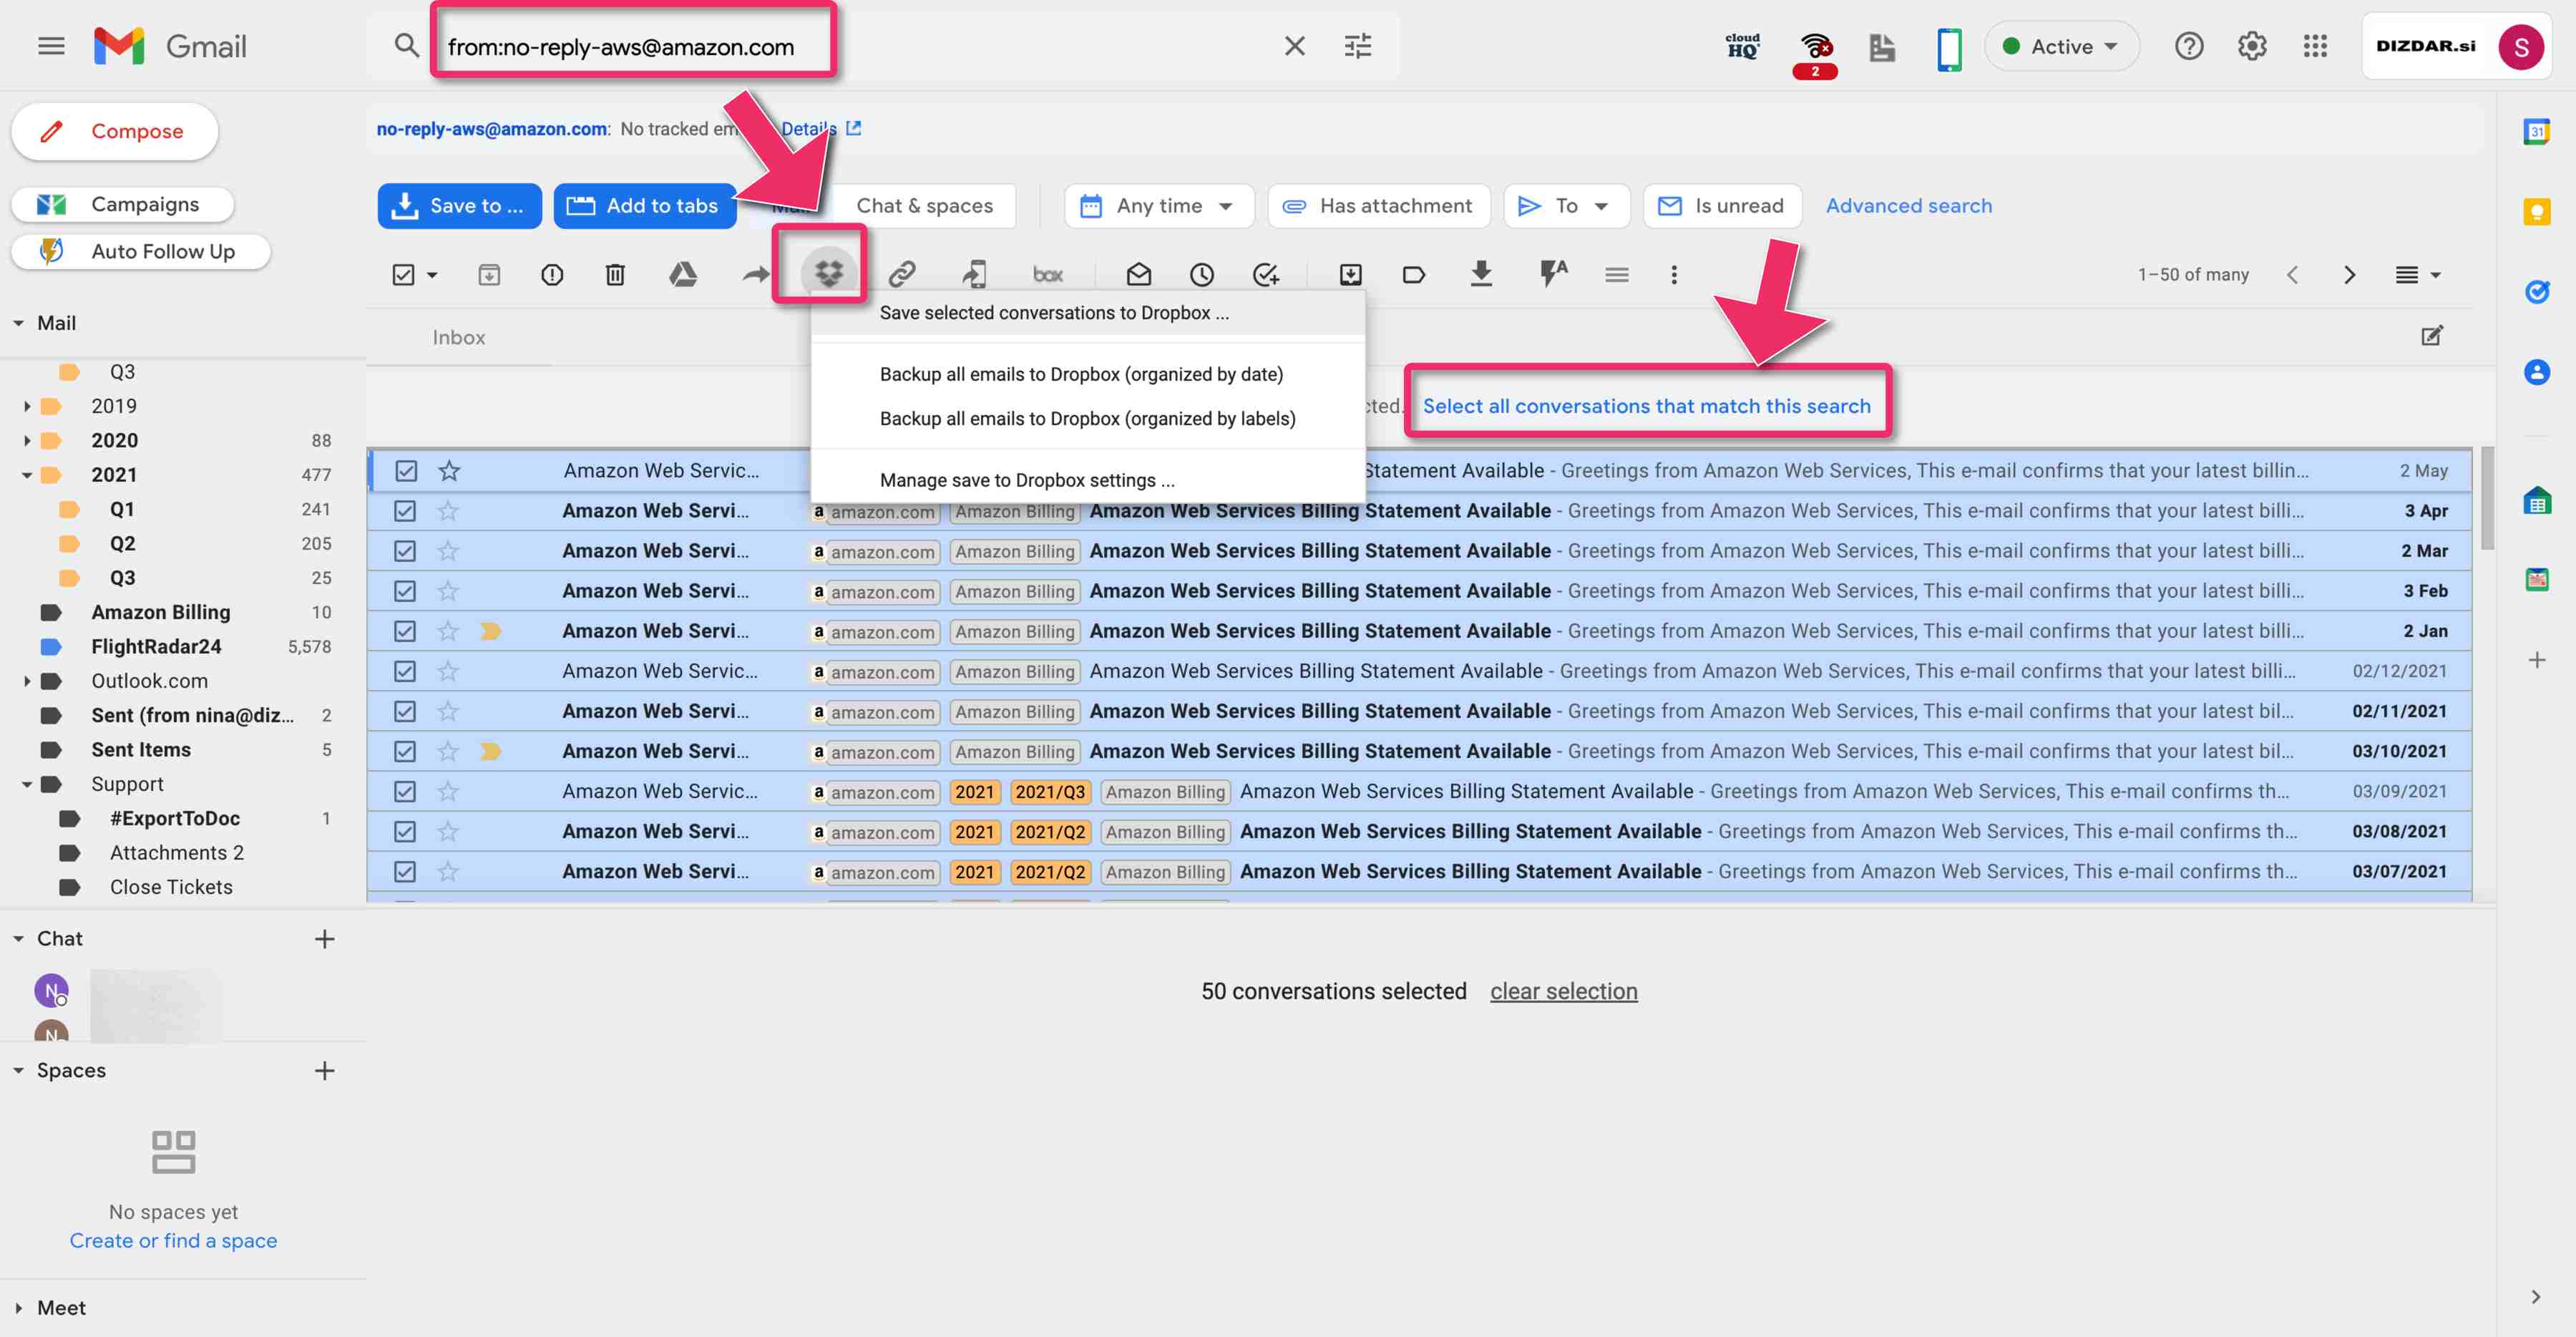This screenshot has height=1337, width=2576.
Task: Uncheck the 3 Apr Amazon email
Action: [405, 510]
